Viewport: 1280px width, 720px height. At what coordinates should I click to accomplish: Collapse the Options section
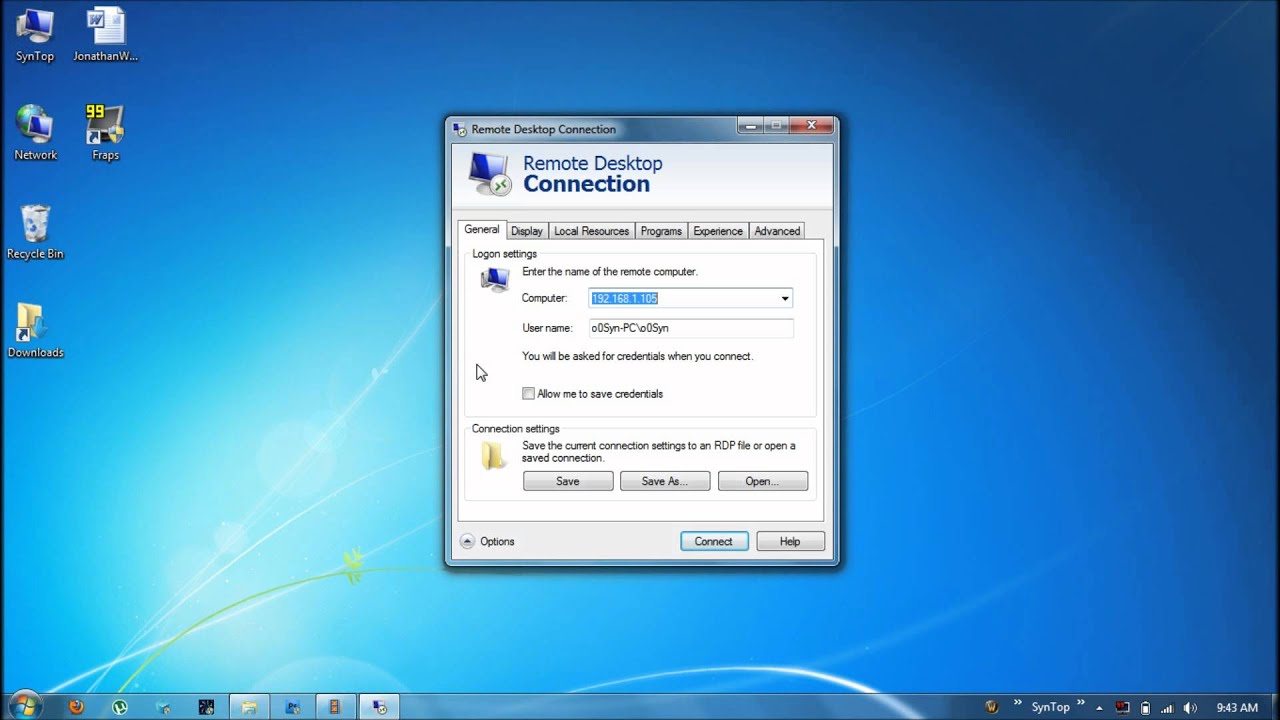point(468,541)
